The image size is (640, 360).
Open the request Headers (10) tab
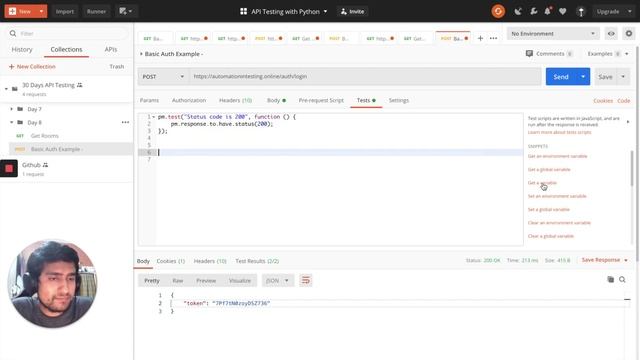(x=236, y=100)
